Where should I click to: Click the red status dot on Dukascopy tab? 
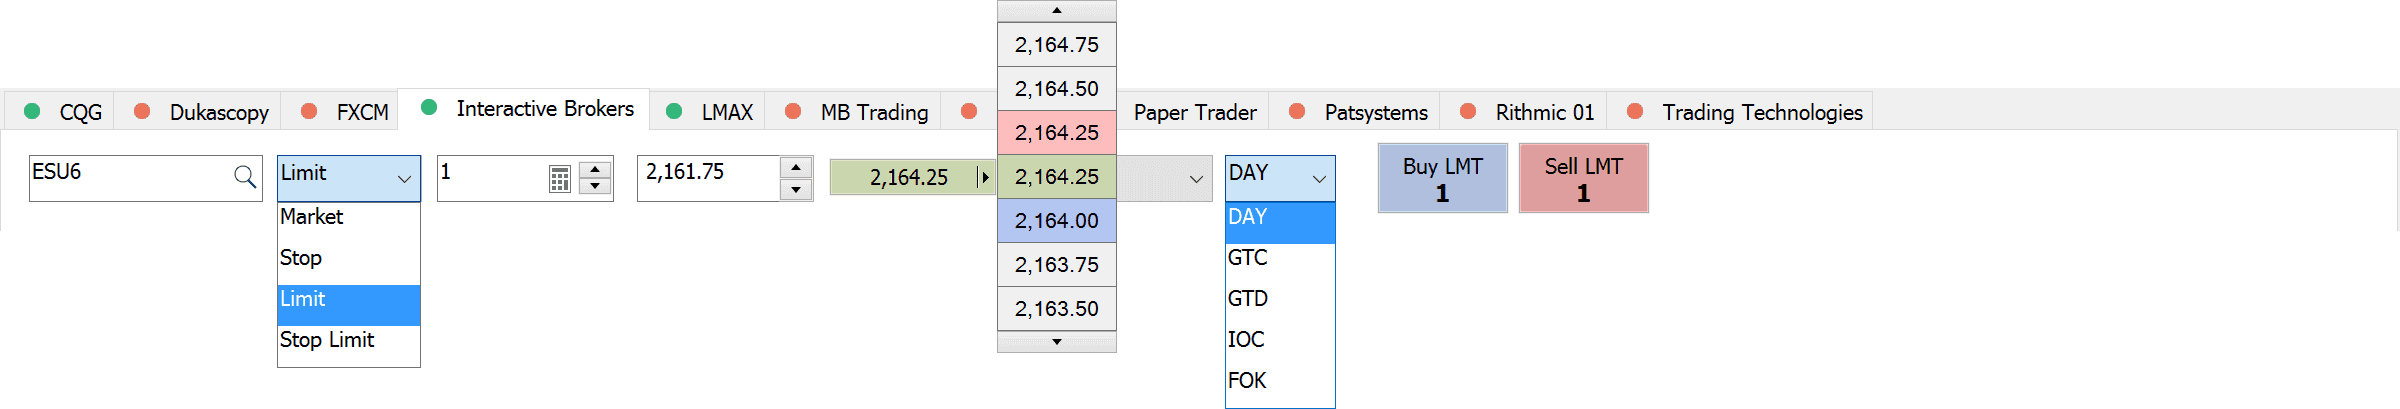coord(142,111)
